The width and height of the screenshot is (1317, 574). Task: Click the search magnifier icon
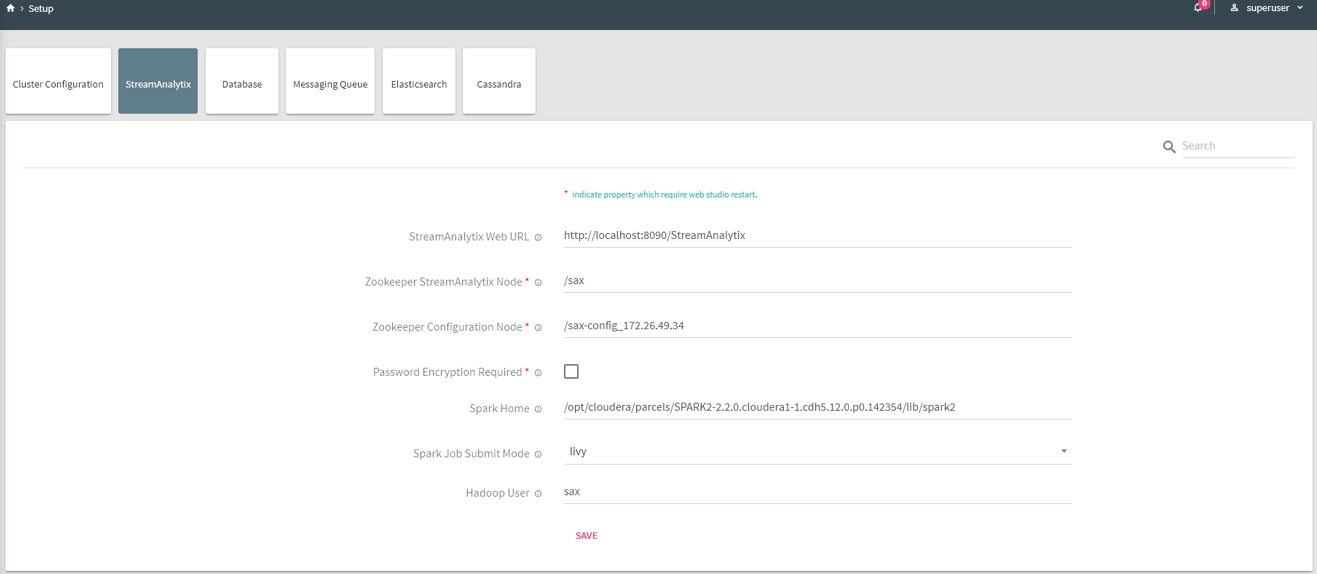click(x=1169, y=147)
